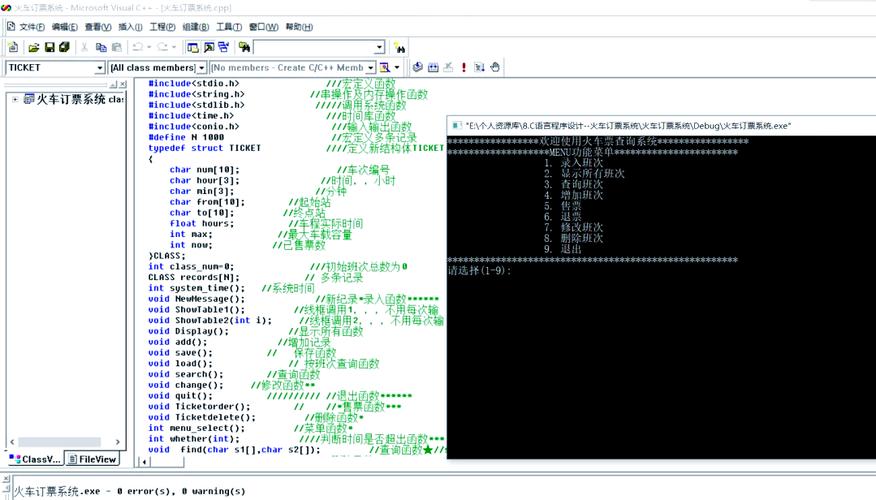This screenshot has width=876, height=500.
Task: Switch to the ClassView tab
Action: coord(35,459)
